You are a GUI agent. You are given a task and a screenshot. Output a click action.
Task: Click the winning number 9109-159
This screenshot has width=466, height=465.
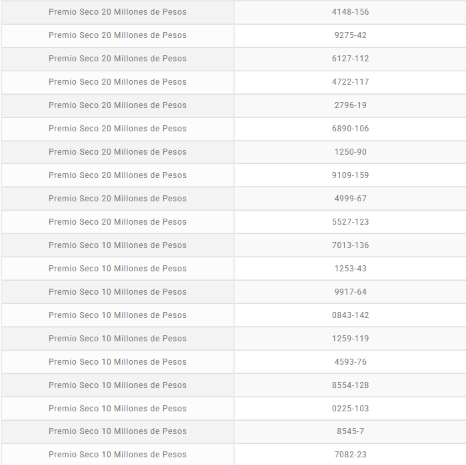point(350,175)
